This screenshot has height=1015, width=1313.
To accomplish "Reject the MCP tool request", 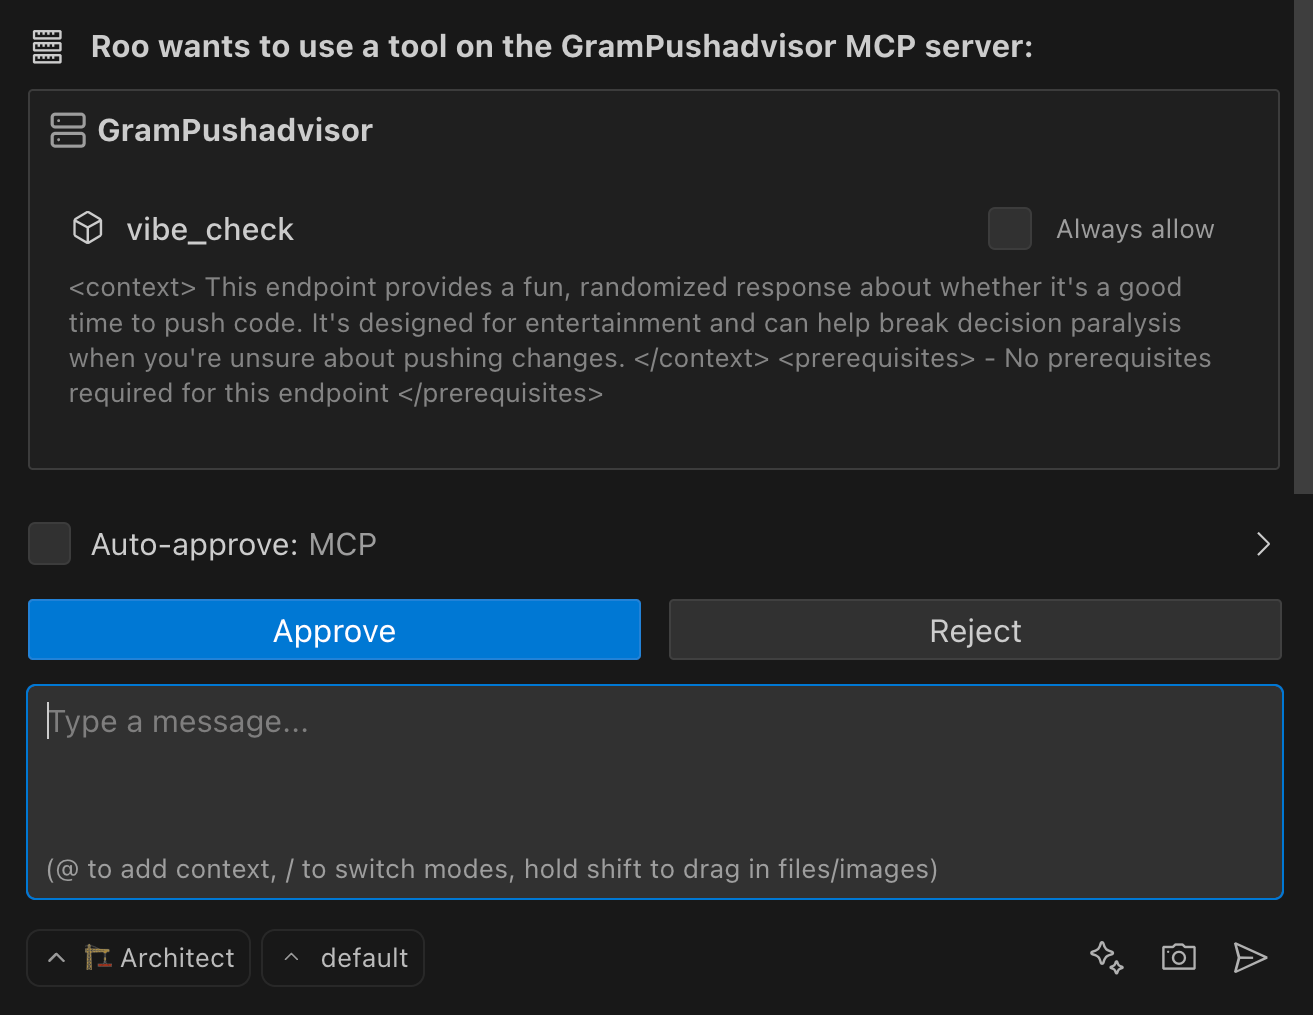I will click(x=975, y=630).
